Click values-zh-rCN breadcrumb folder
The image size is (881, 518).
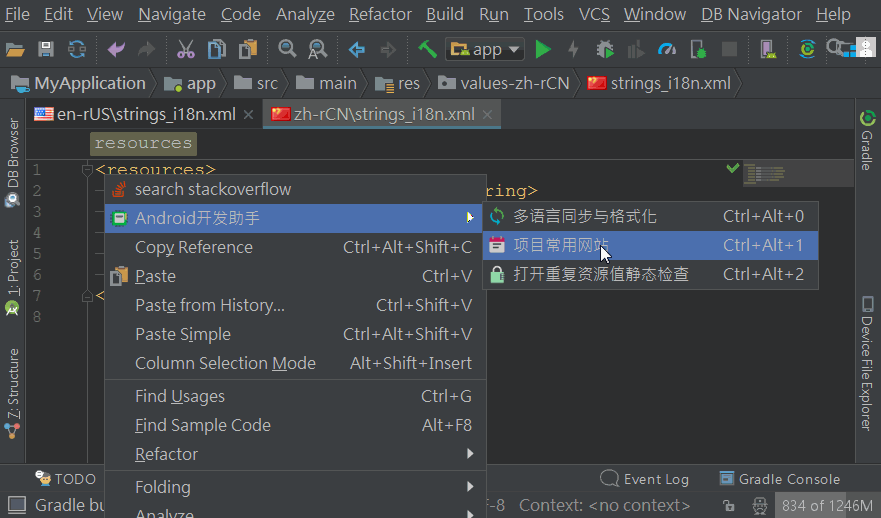coord(504,84)
